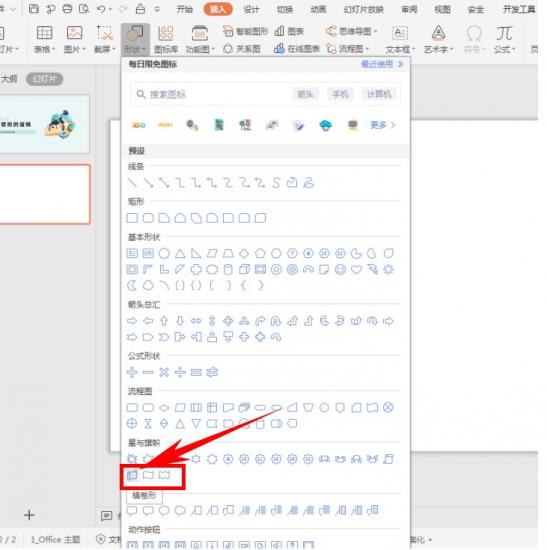The width and height of the screenshot is (547, 550).
Task: Pick the isosceles triangle shape
Action: (180, 253)
